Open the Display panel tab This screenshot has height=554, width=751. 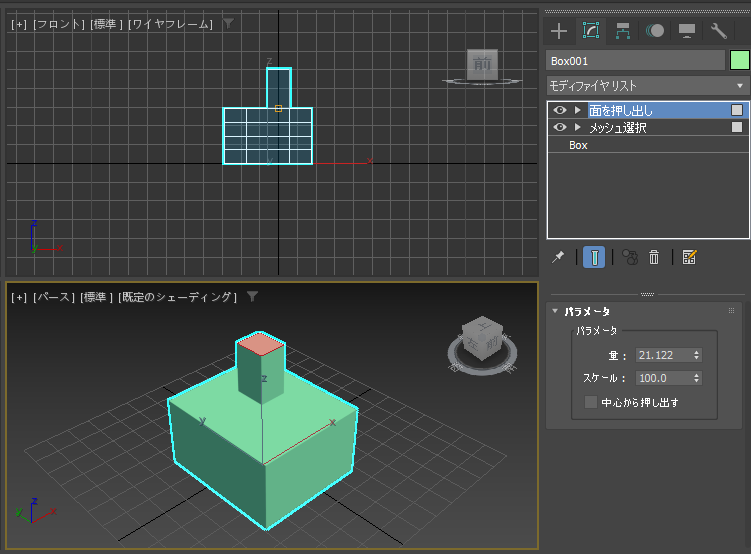pyautogui.click(x=687, y=31)
